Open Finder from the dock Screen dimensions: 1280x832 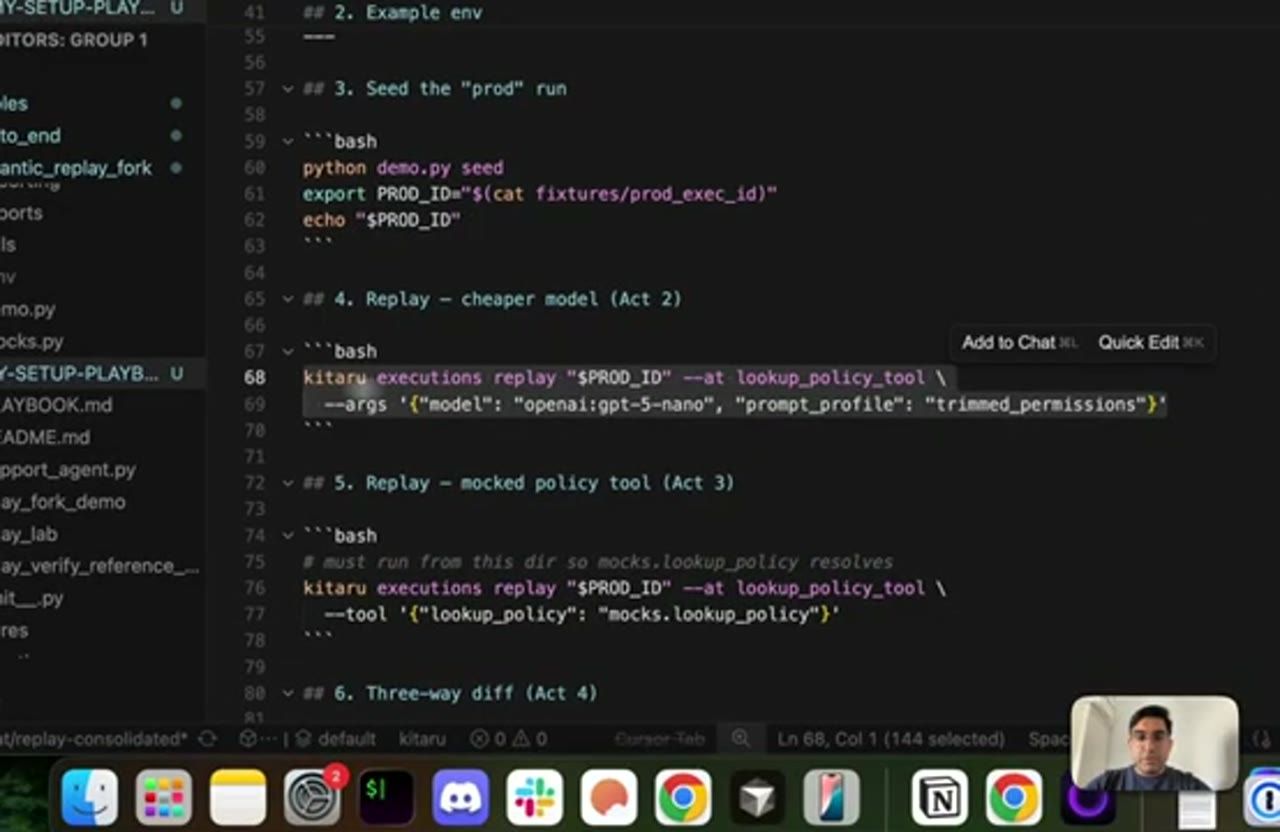[x=89, y=797]
